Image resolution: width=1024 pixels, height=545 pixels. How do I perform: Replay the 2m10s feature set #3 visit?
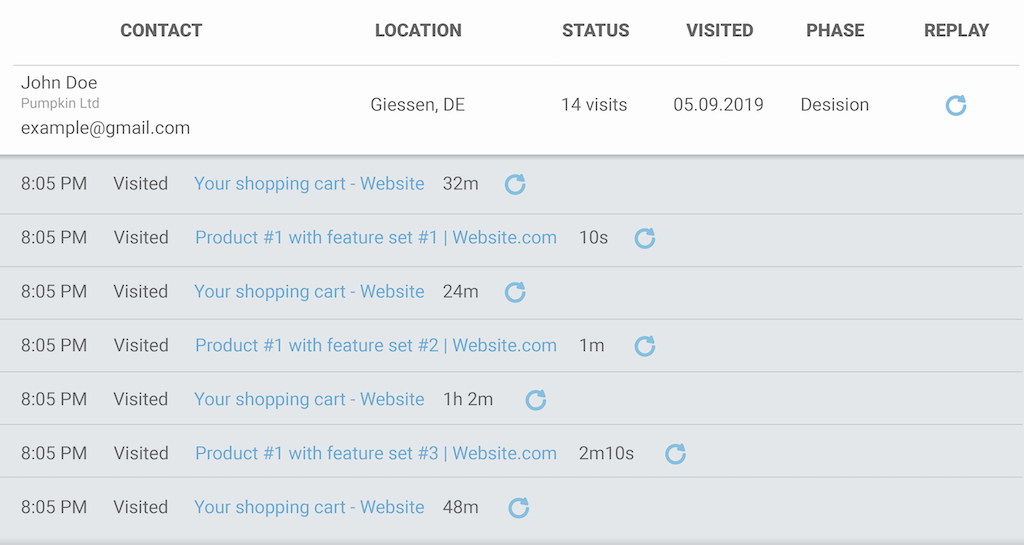(x=676, y=454)
